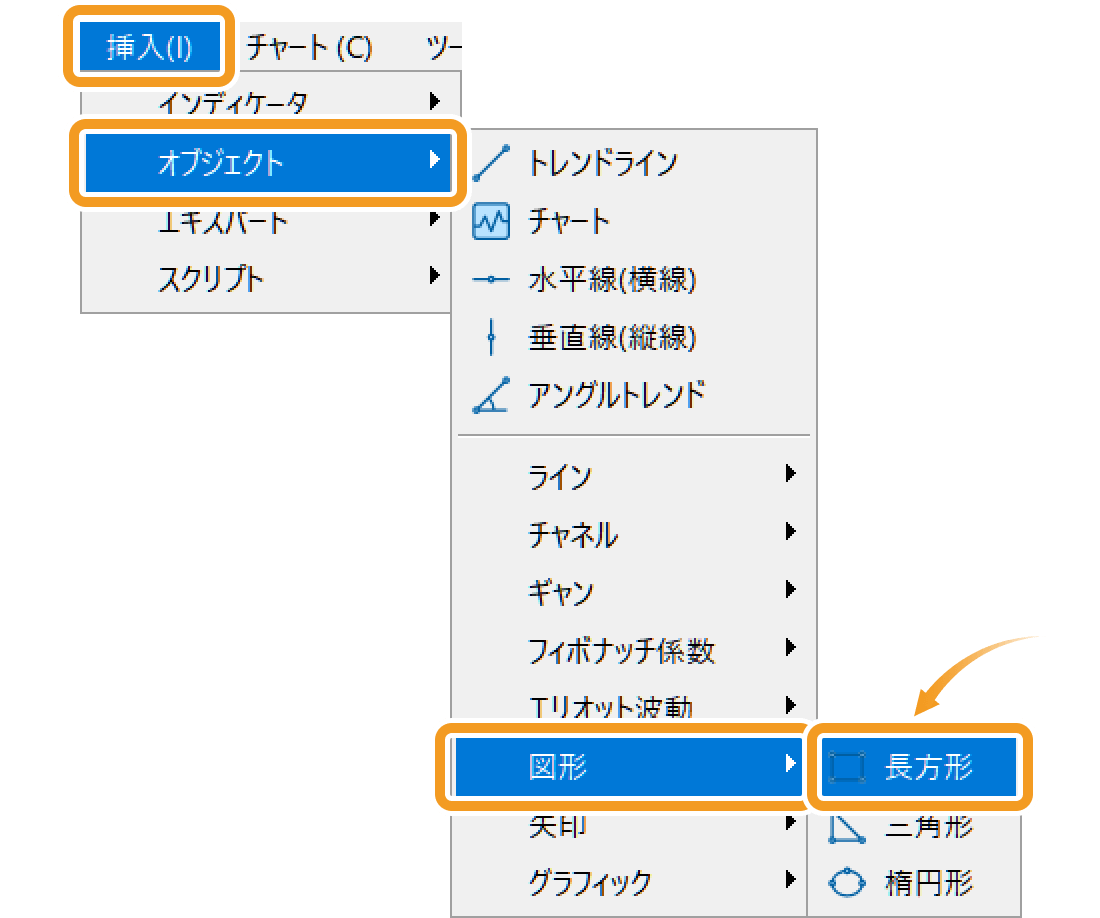
Task: Expand ギャン arrow indicator
Action: [791, 589]
